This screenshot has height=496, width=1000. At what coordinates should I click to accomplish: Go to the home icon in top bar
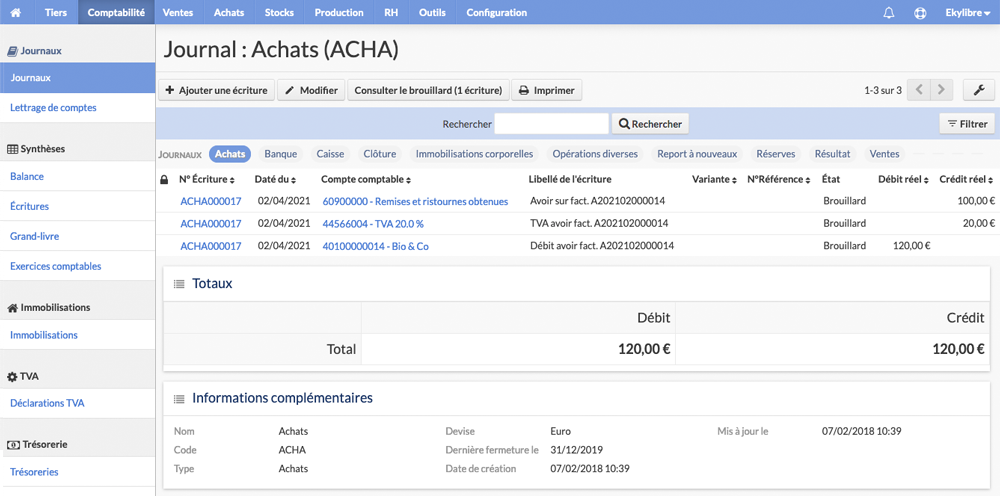17,12
